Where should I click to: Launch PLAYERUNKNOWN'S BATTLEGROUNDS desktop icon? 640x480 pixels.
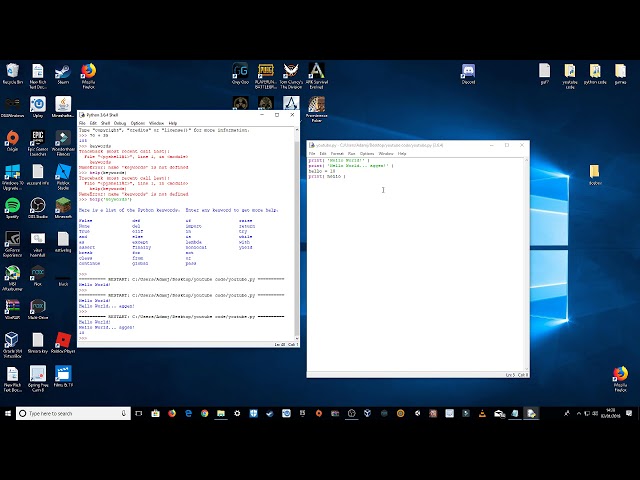(x=266, y=76)
